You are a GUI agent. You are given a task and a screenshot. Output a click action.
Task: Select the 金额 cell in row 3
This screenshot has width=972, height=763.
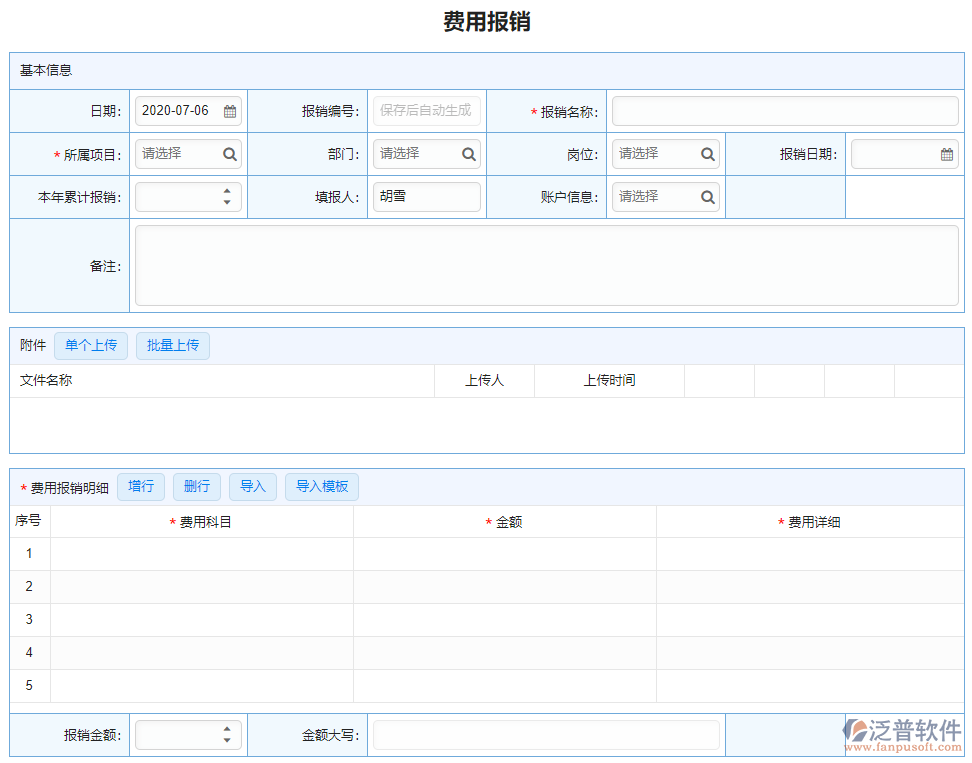[505, 620]
